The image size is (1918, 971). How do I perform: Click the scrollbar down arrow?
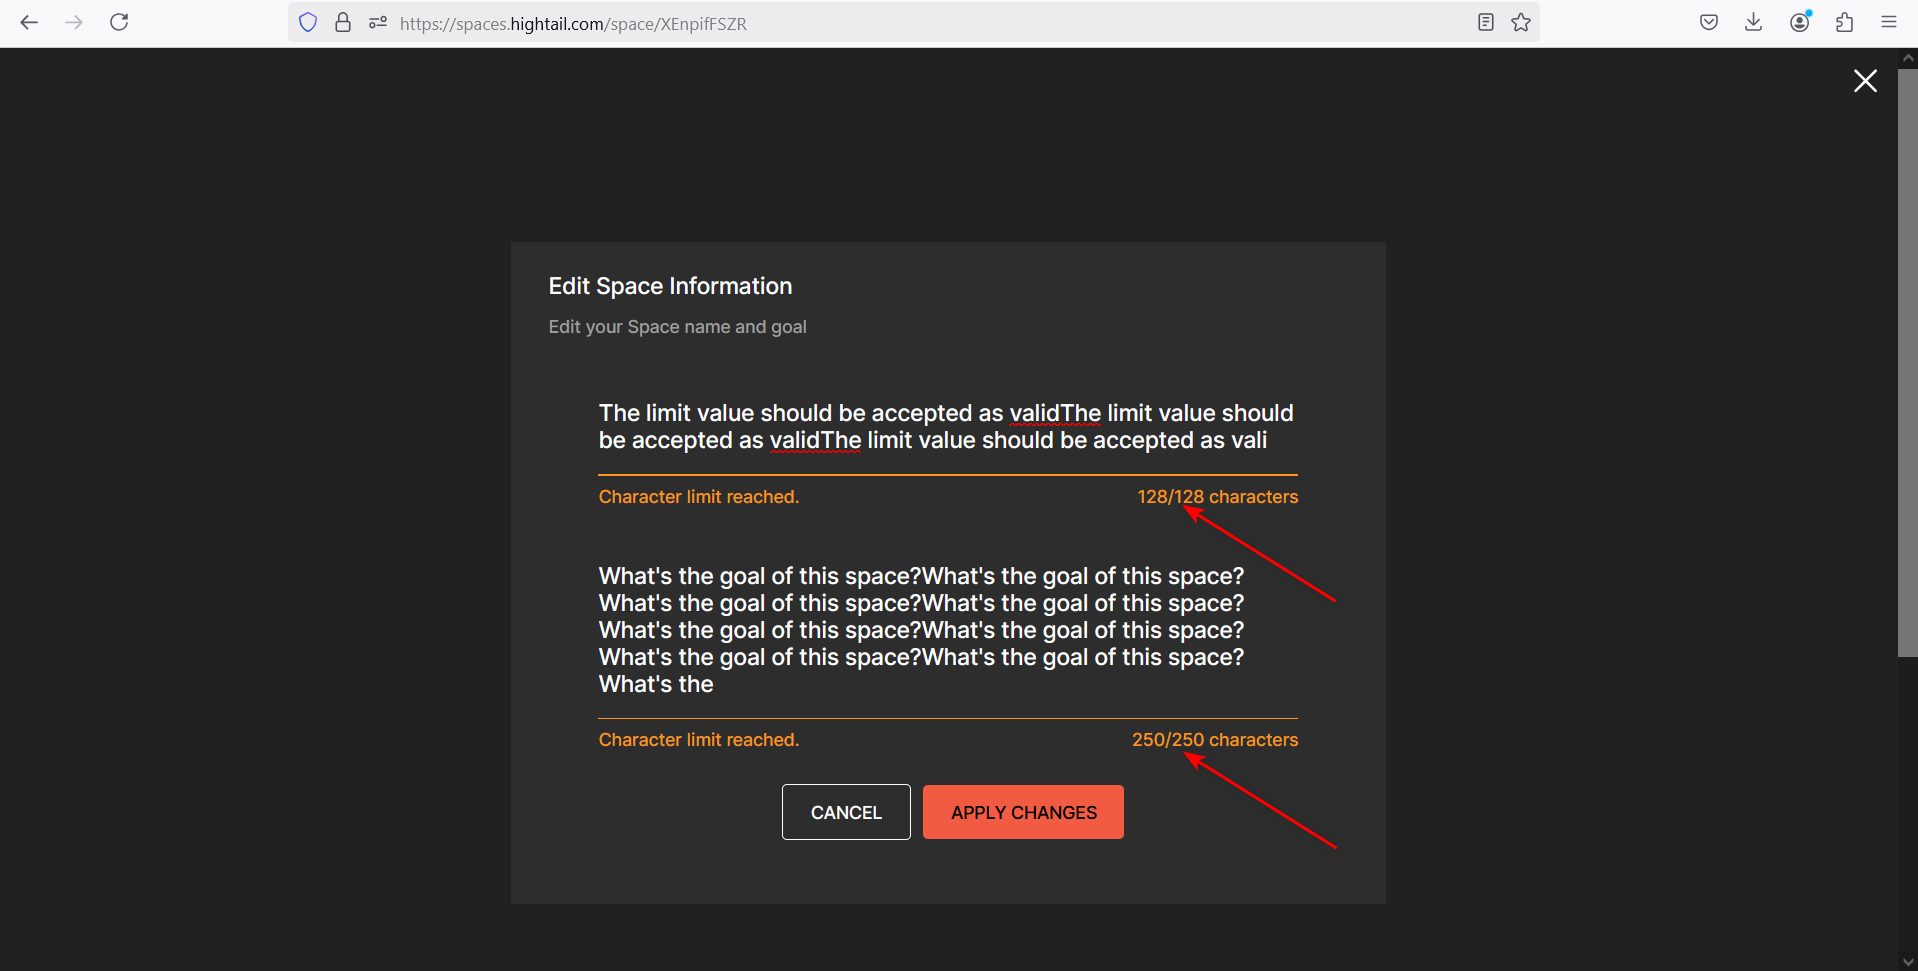(1908, 962)
